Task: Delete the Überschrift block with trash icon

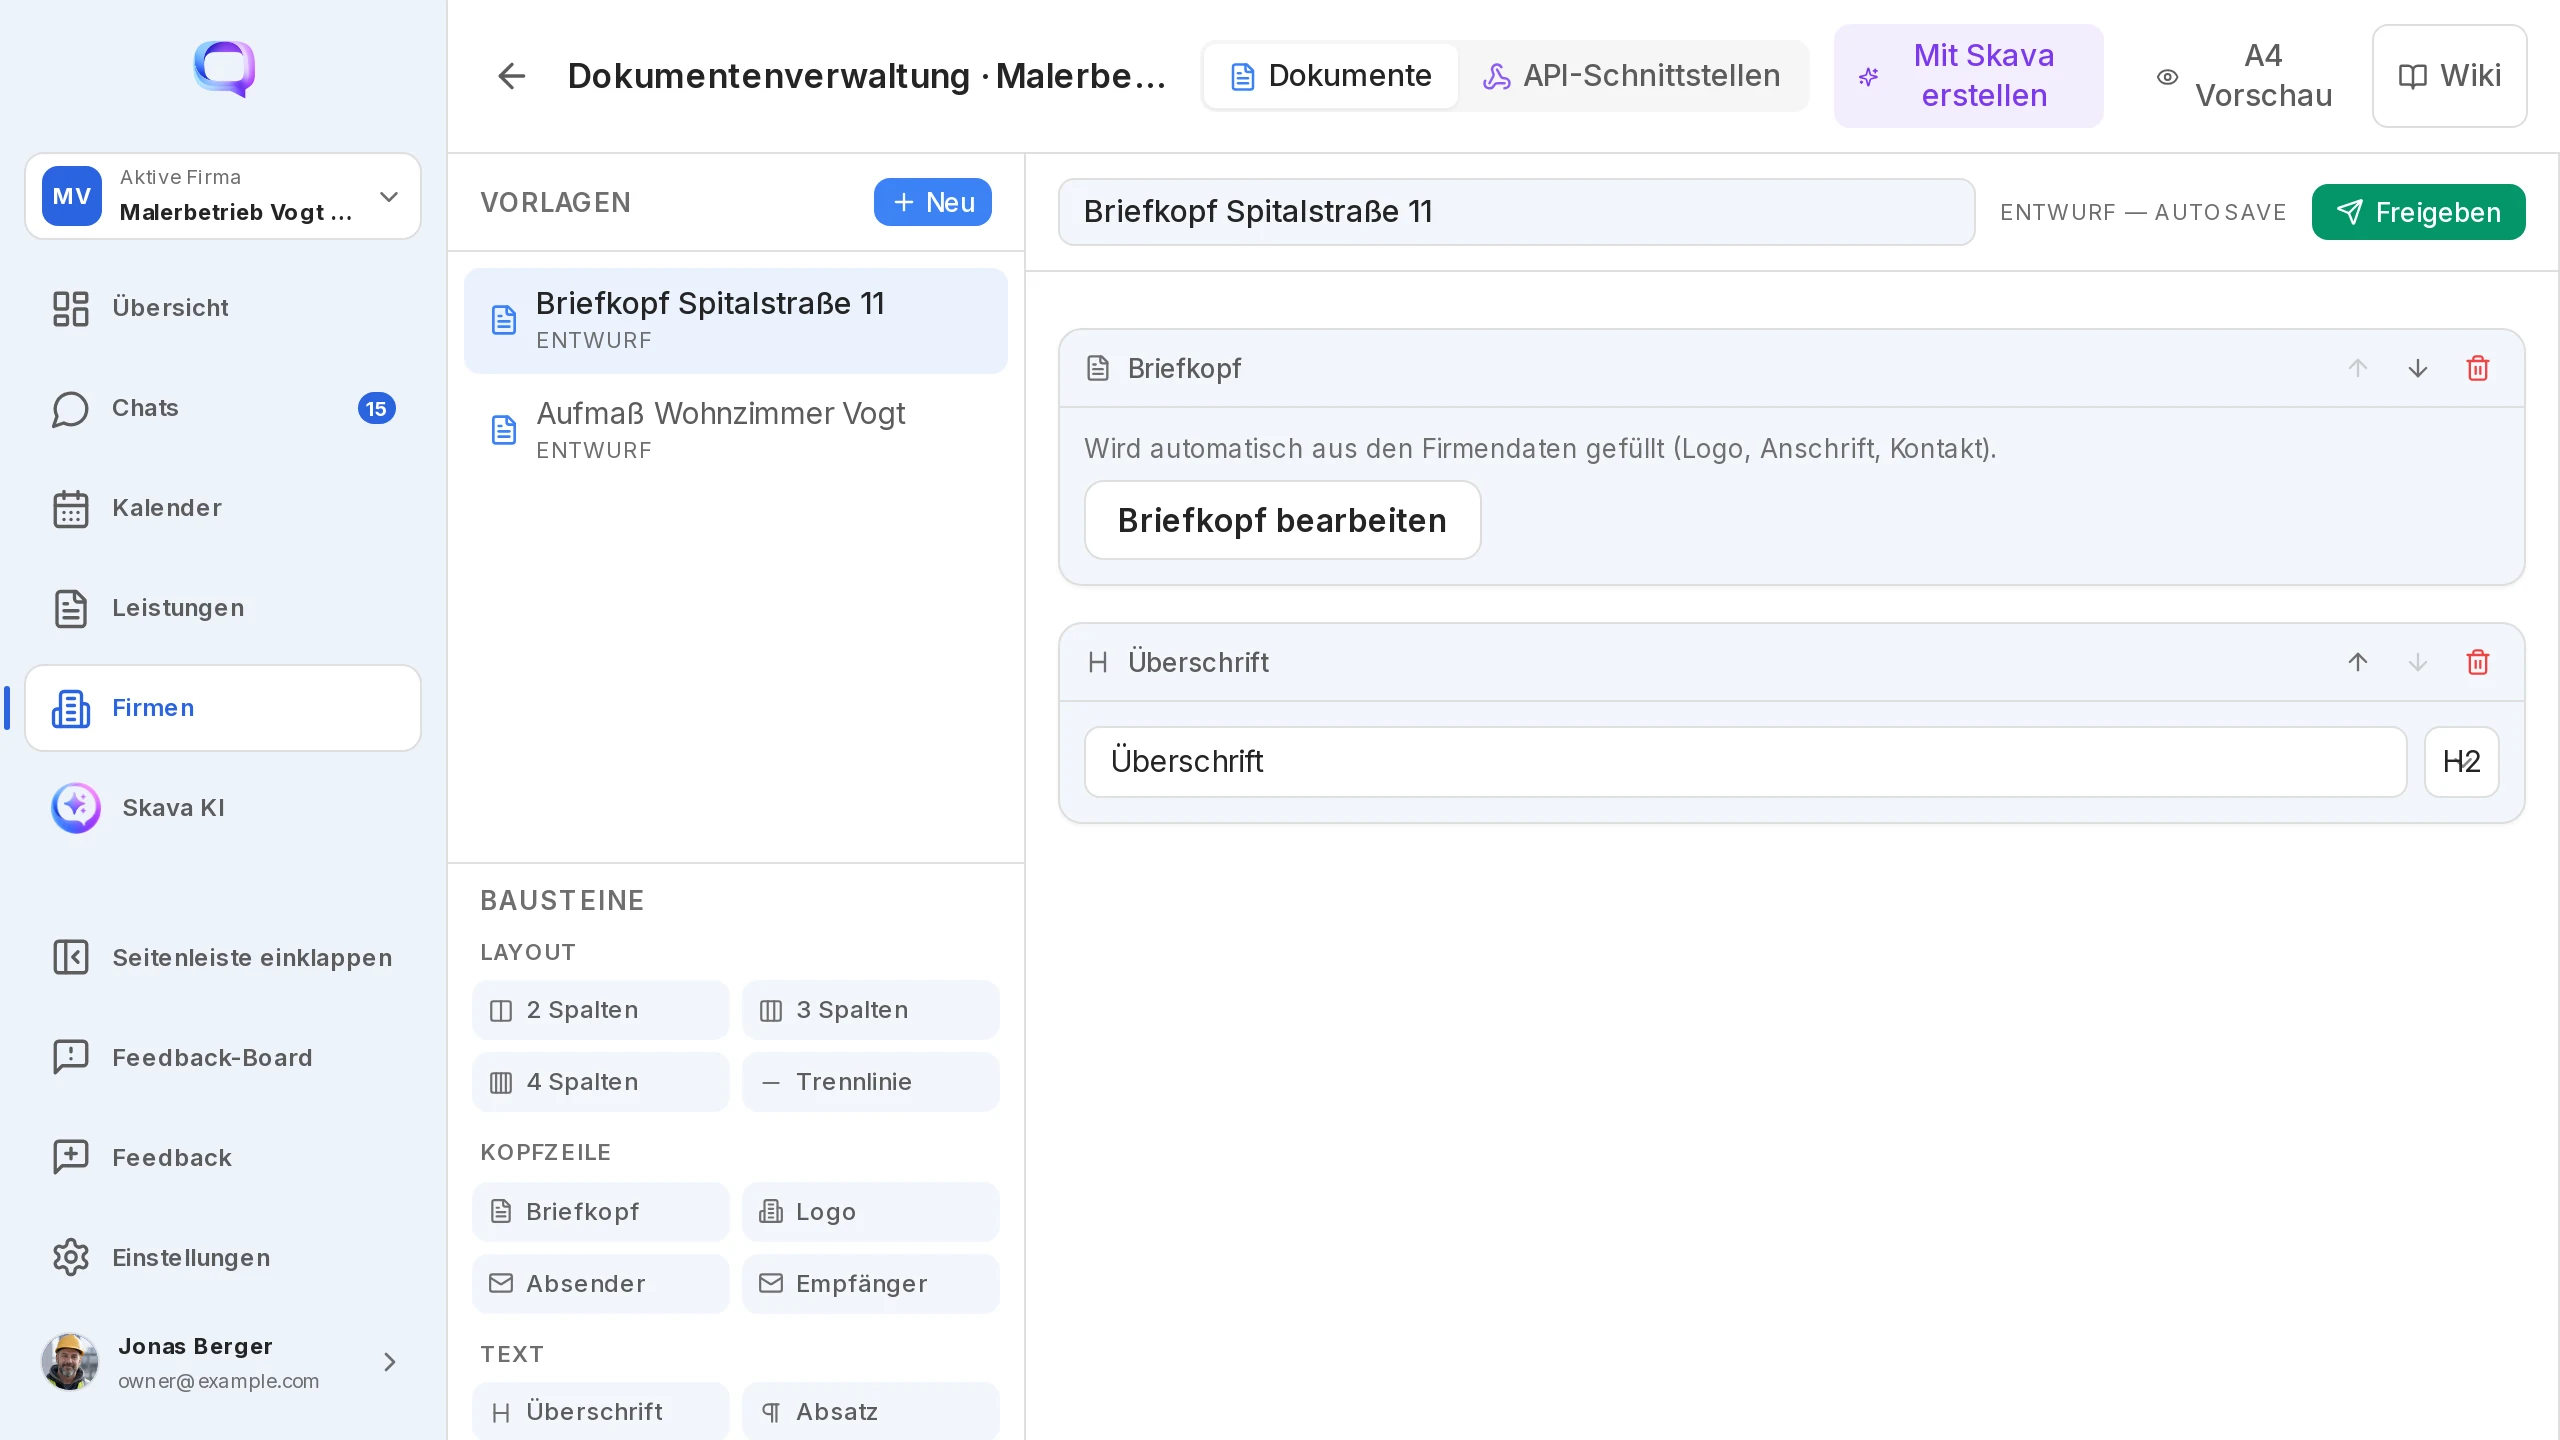Action: [x=2477, y=662]
